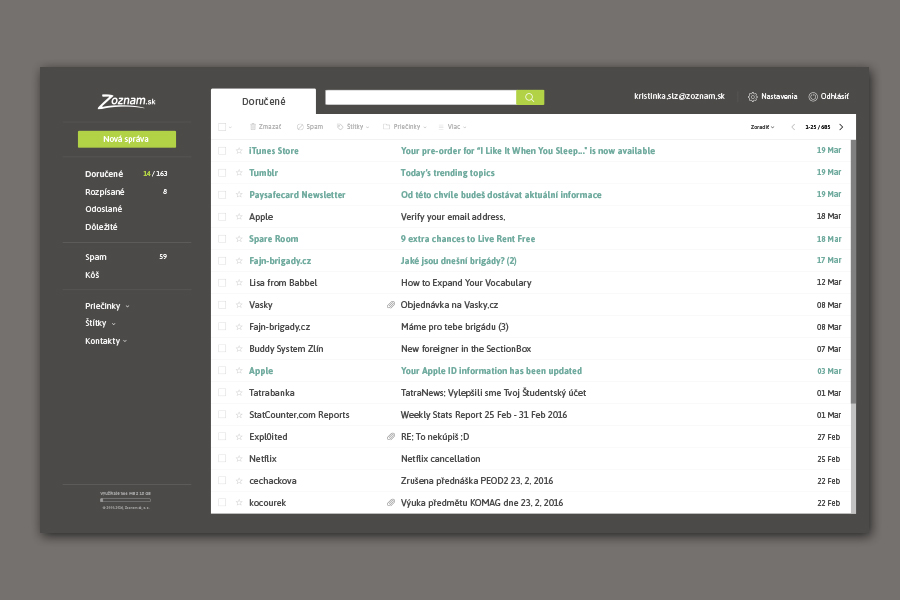
Task: Select the Netflix email checkbox
Action: tap(222, 459)
